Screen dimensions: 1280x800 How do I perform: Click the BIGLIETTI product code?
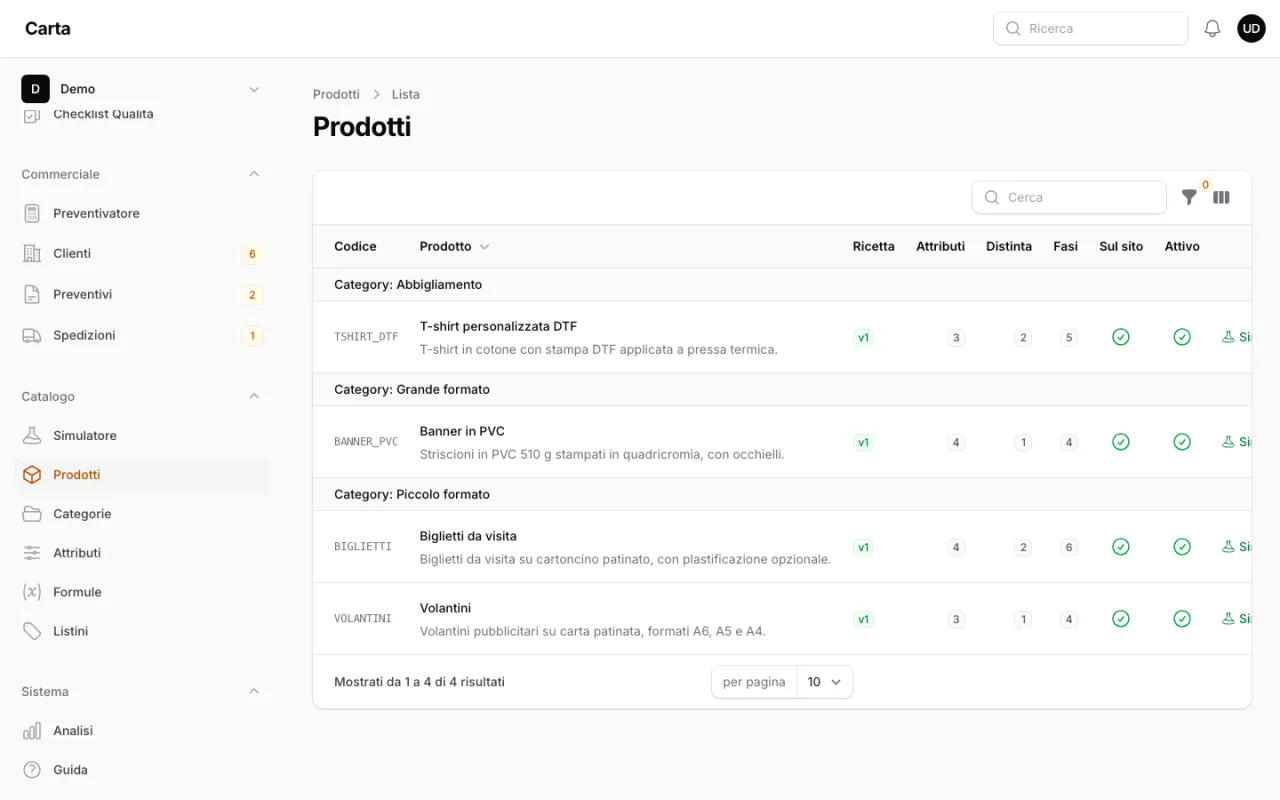pyautogui.click(x=363, y=547)
